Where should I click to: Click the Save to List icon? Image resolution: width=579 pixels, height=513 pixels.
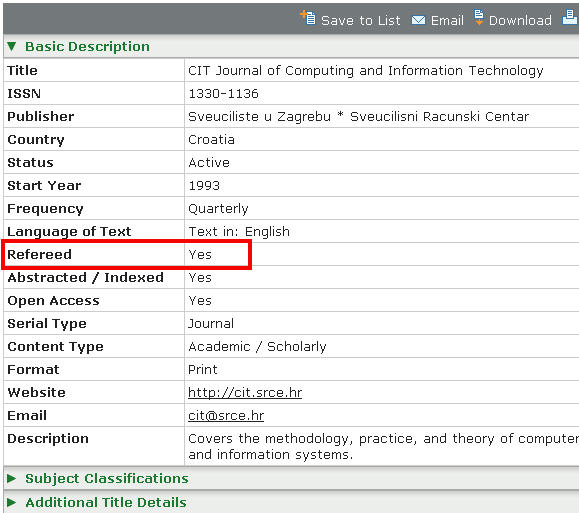(x=308, y=17)
